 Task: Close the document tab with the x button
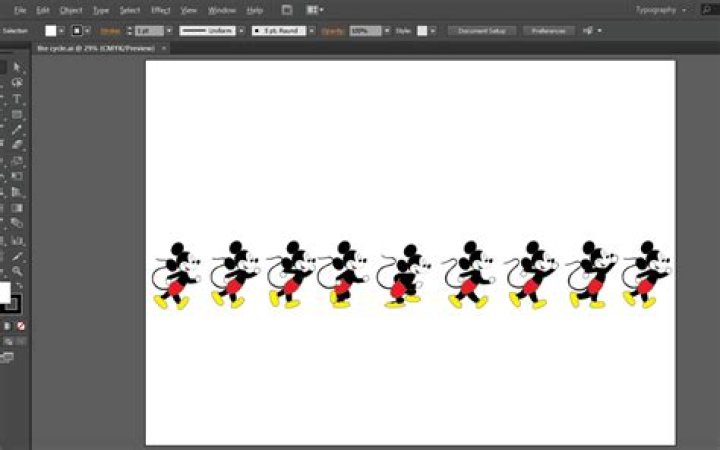pos(163,48)
